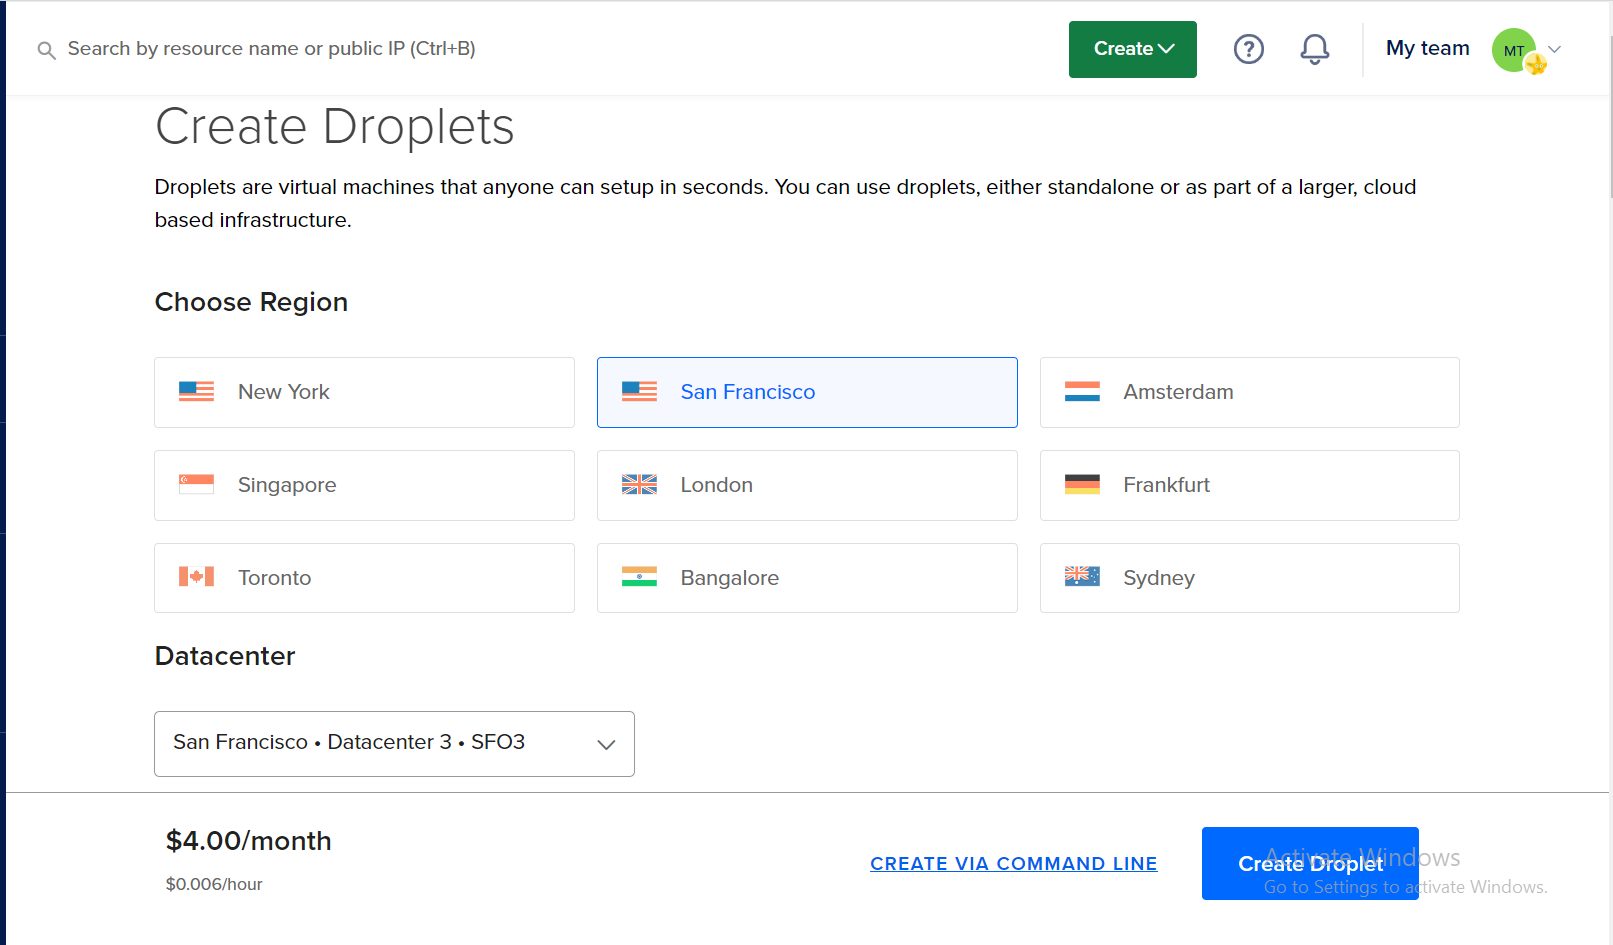The image size is (1613, 945).
Task: Click the Australian flag icon for Sydney
Action: (x=1082, y=577)
